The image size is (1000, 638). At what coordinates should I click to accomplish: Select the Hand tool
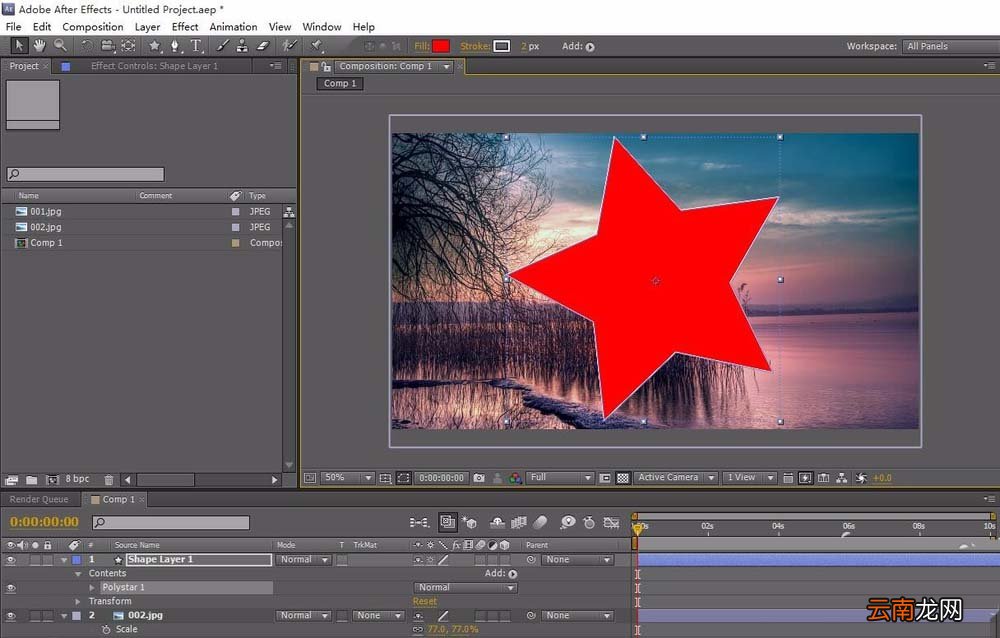[x=40, y=45]
